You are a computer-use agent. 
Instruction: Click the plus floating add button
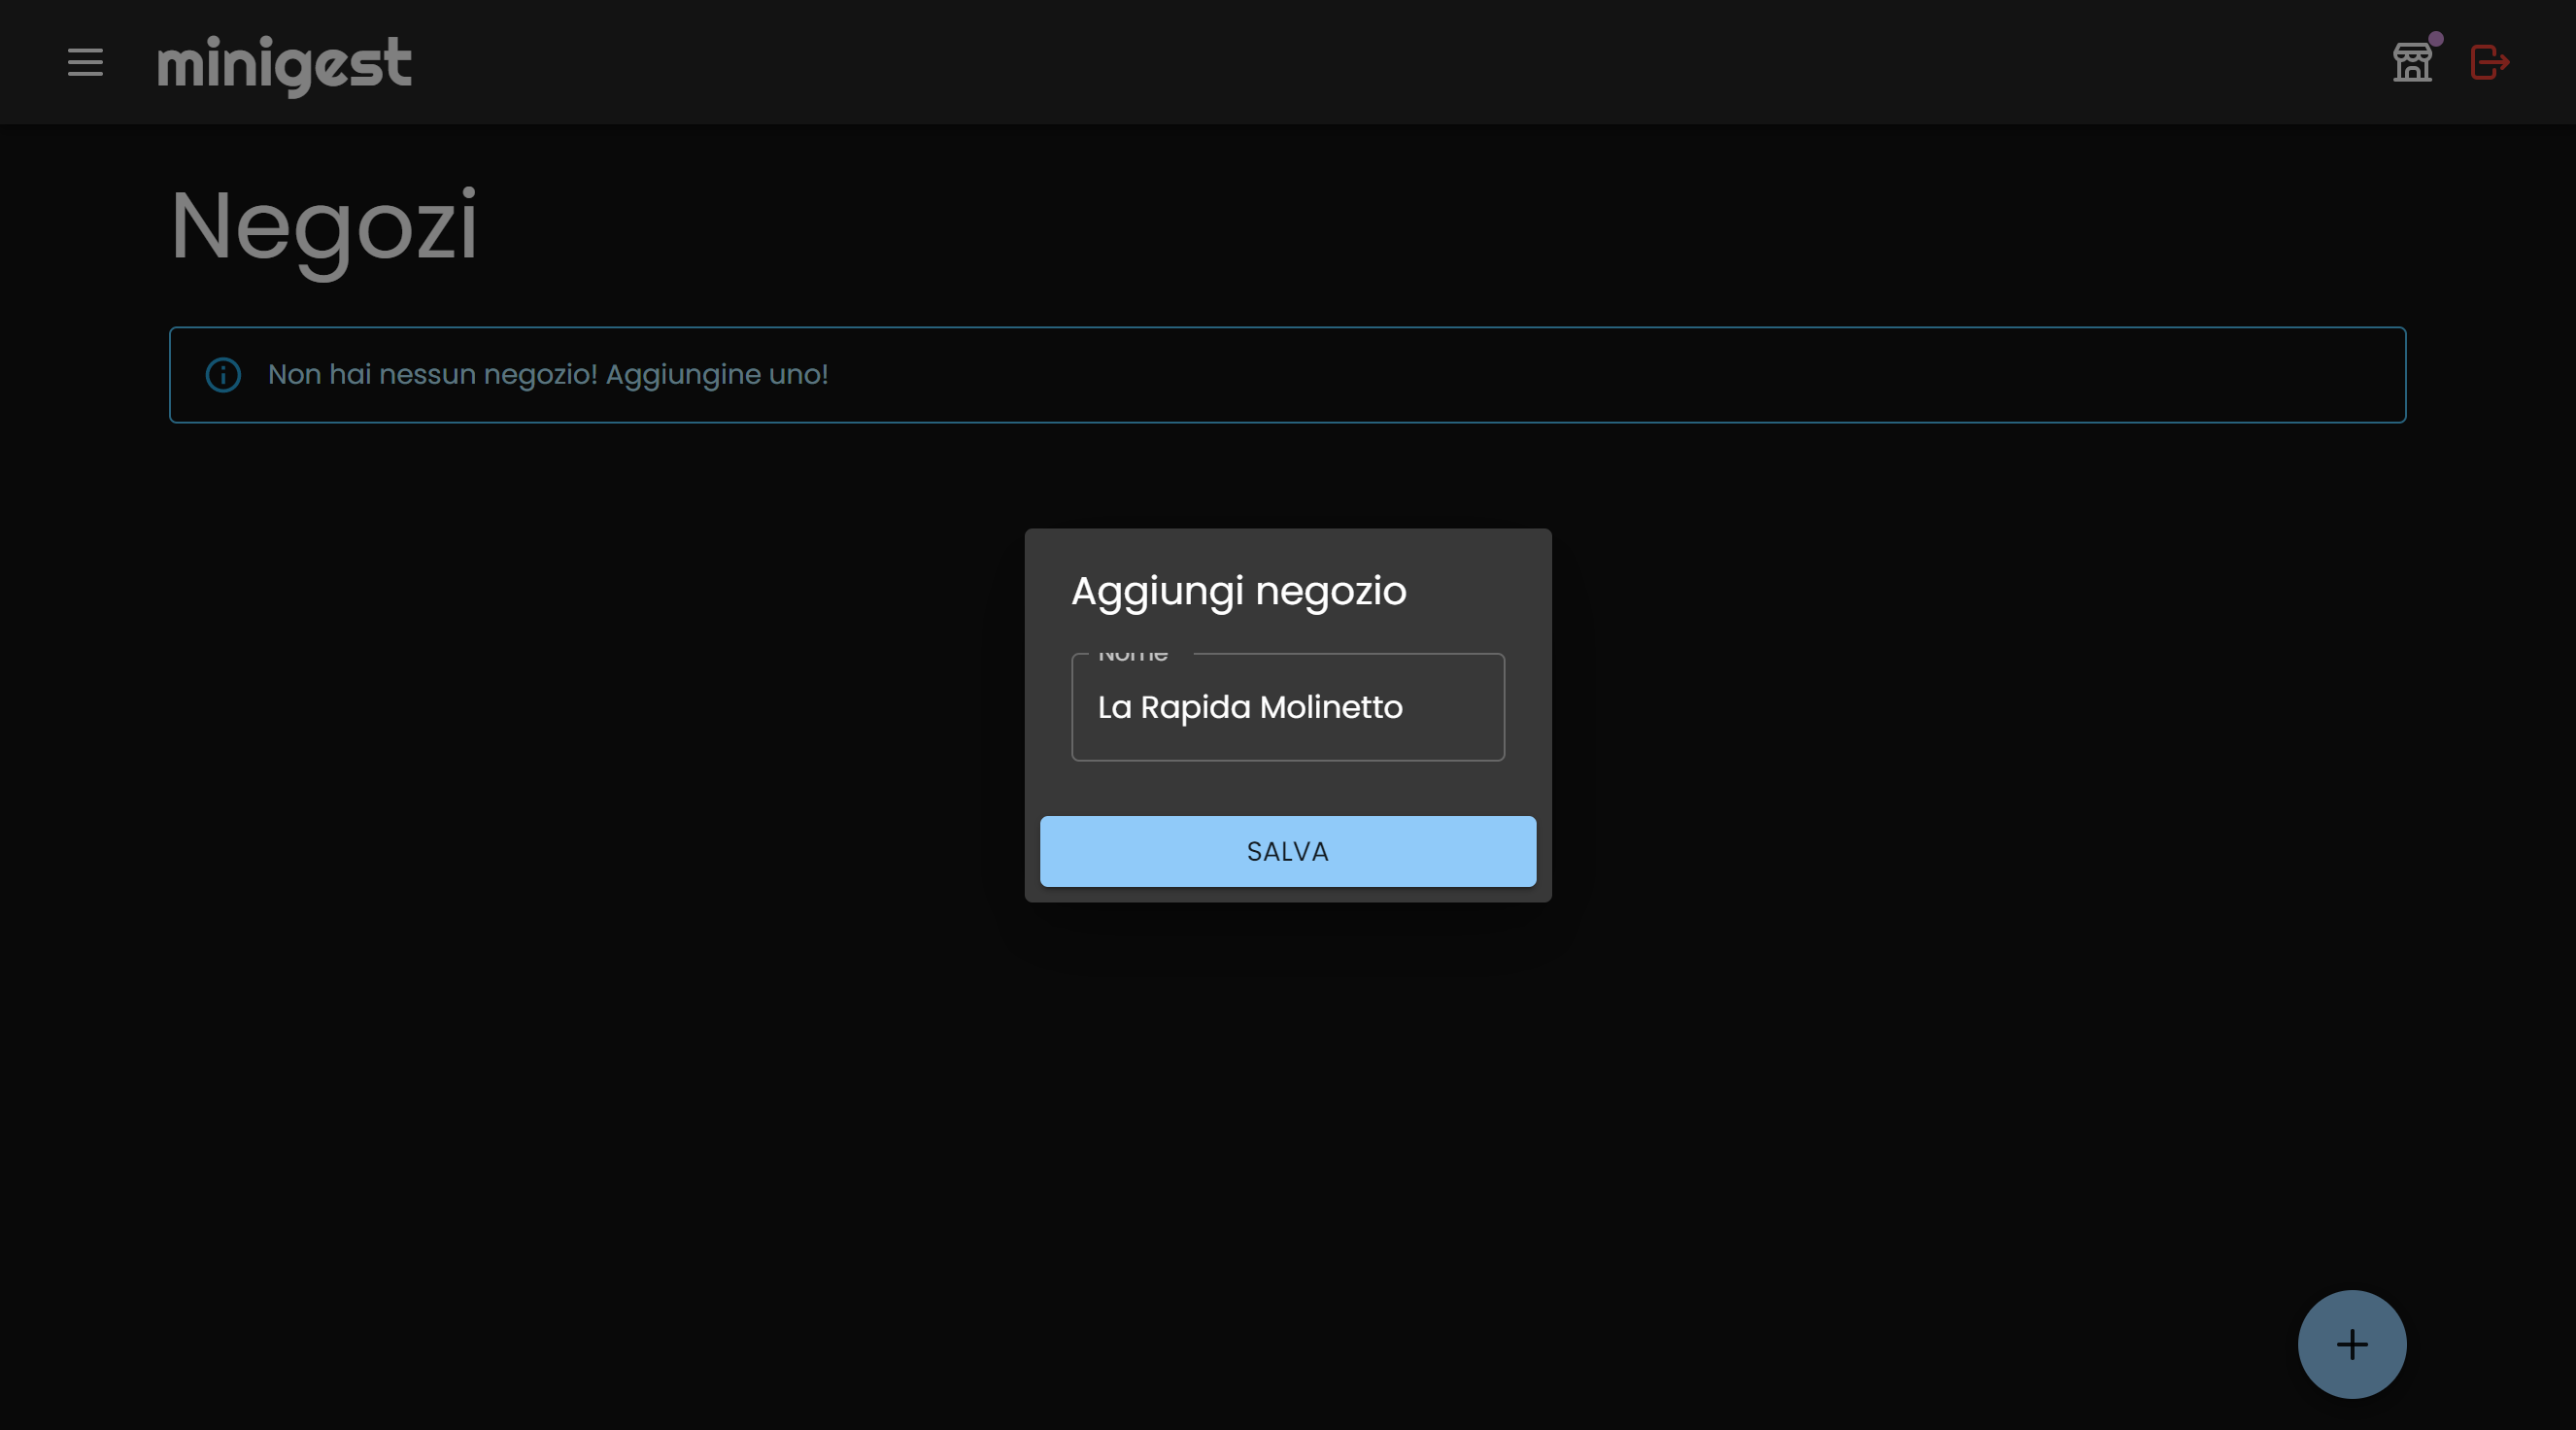click(2351, 1343)
